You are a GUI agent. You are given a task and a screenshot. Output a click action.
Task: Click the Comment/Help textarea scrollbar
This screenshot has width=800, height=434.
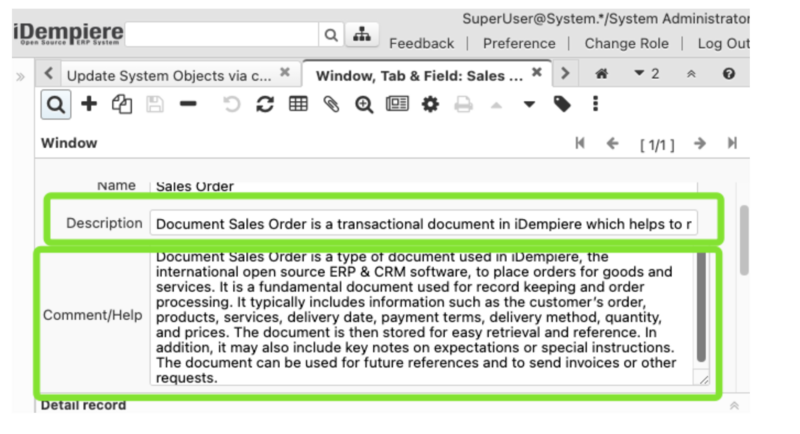pyautogui.click(x=701, y=308)
